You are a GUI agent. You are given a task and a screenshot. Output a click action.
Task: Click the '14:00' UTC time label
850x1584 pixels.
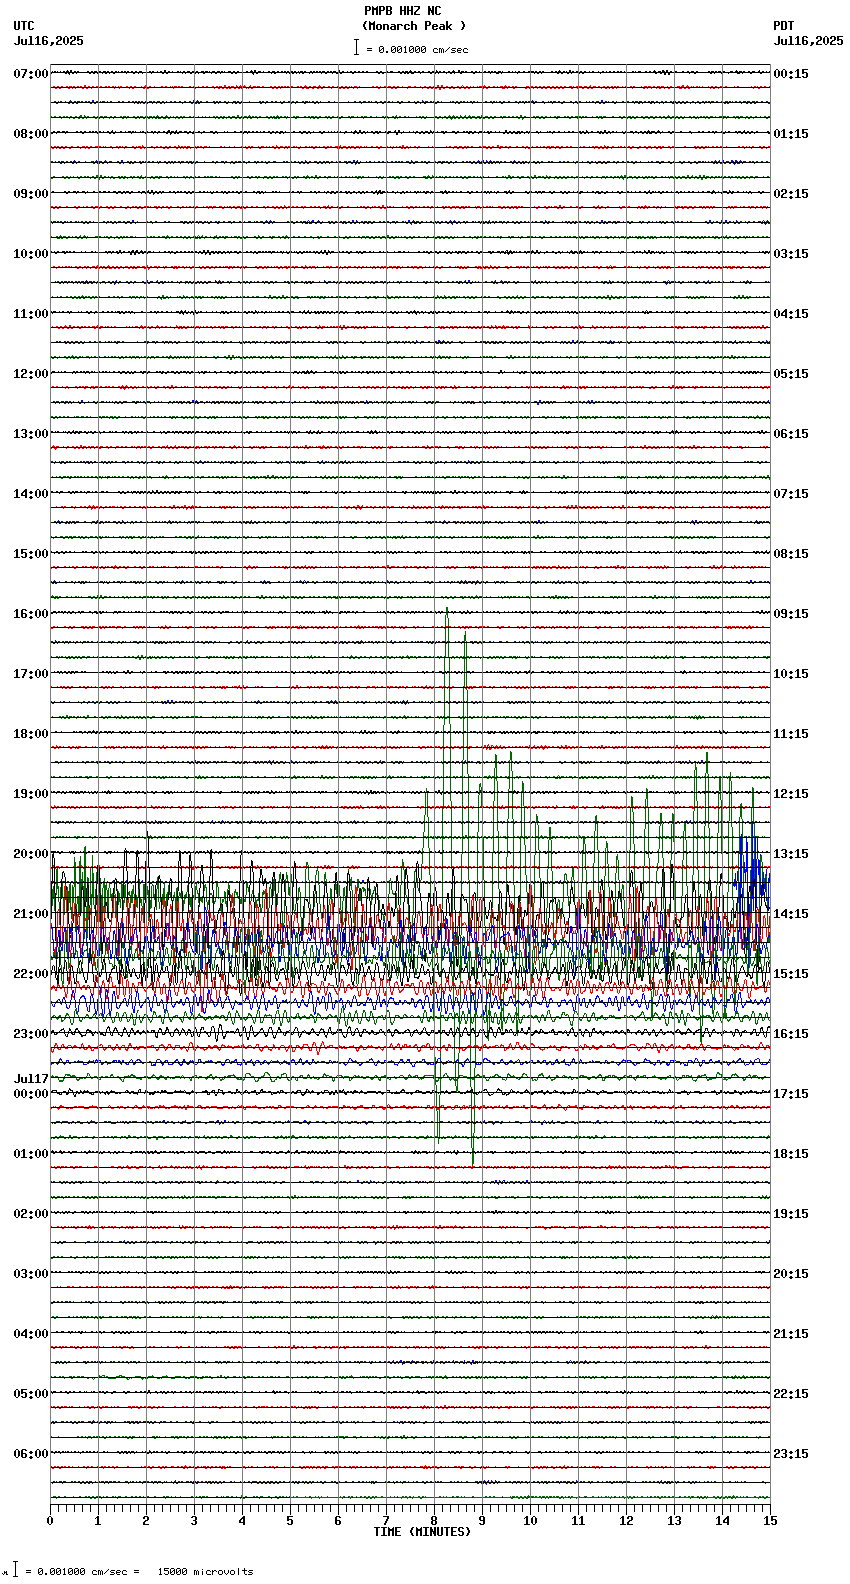31,494
